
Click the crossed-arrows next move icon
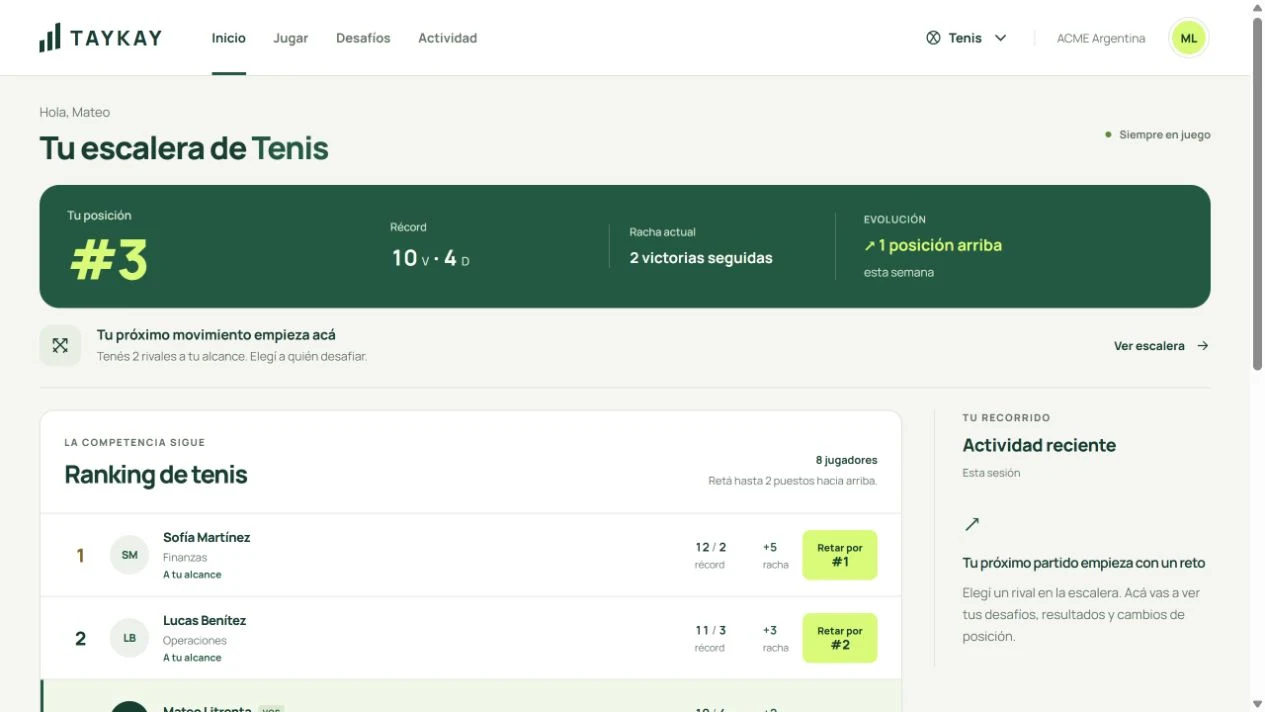[60, 346]
